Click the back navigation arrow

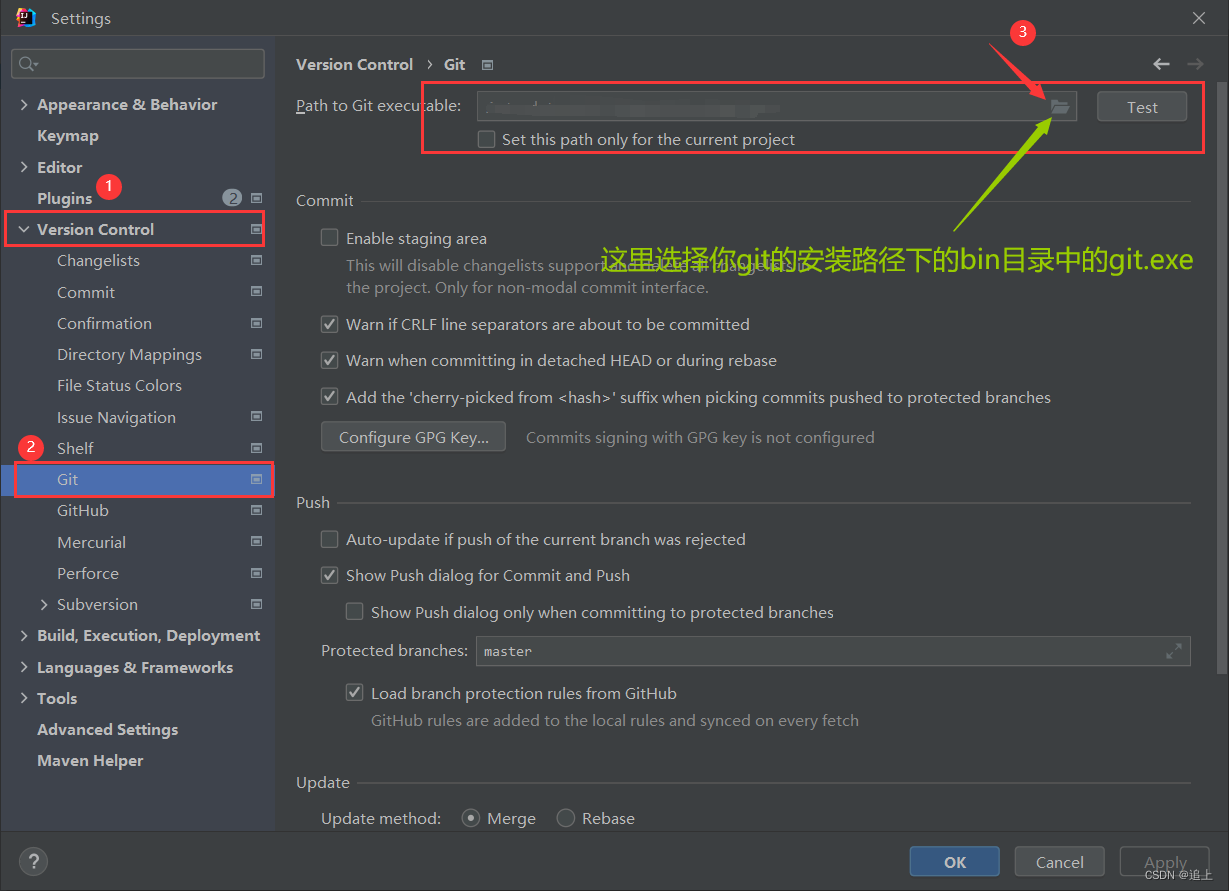coord(1161,63)
